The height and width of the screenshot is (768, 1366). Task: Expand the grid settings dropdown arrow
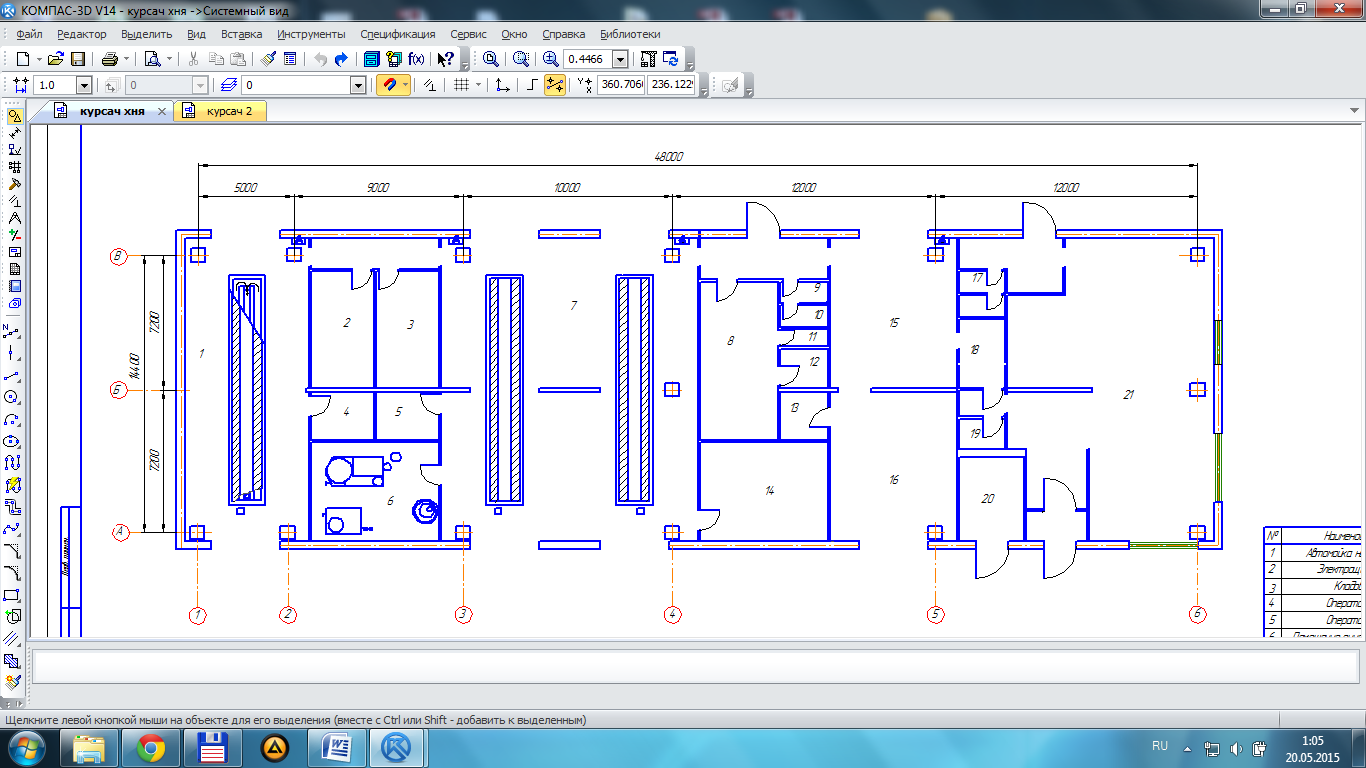pos(478,86)
